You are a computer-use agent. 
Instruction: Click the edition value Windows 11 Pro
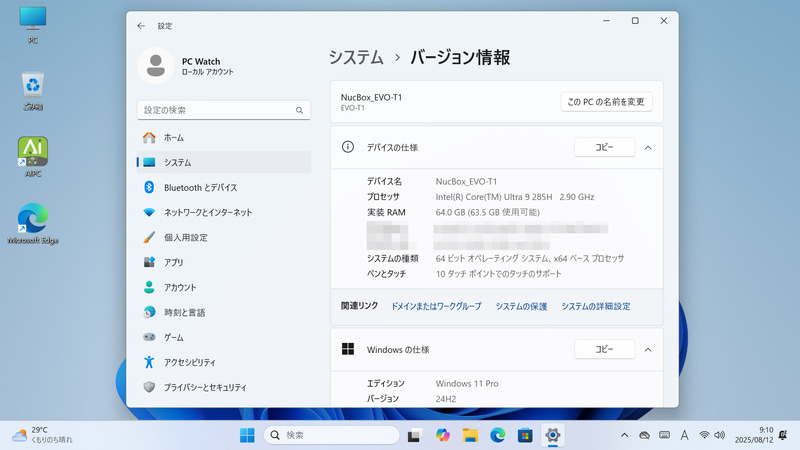[467, 383]
